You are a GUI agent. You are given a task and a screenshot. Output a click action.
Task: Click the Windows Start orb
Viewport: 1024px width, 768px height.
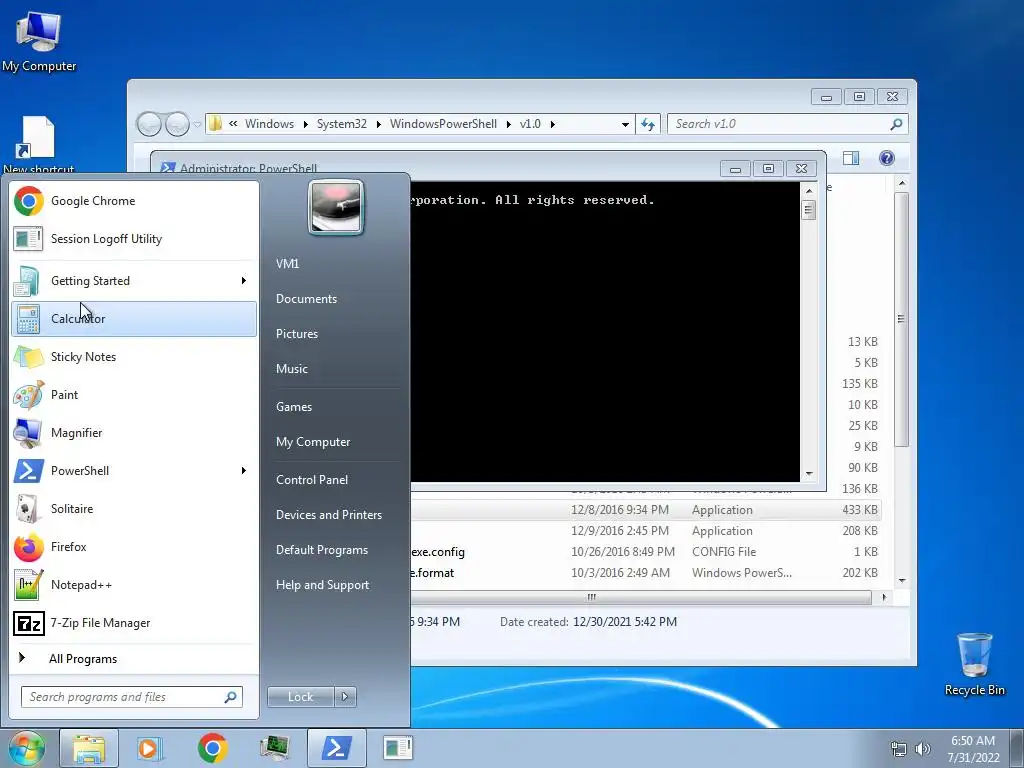(26, 748)
